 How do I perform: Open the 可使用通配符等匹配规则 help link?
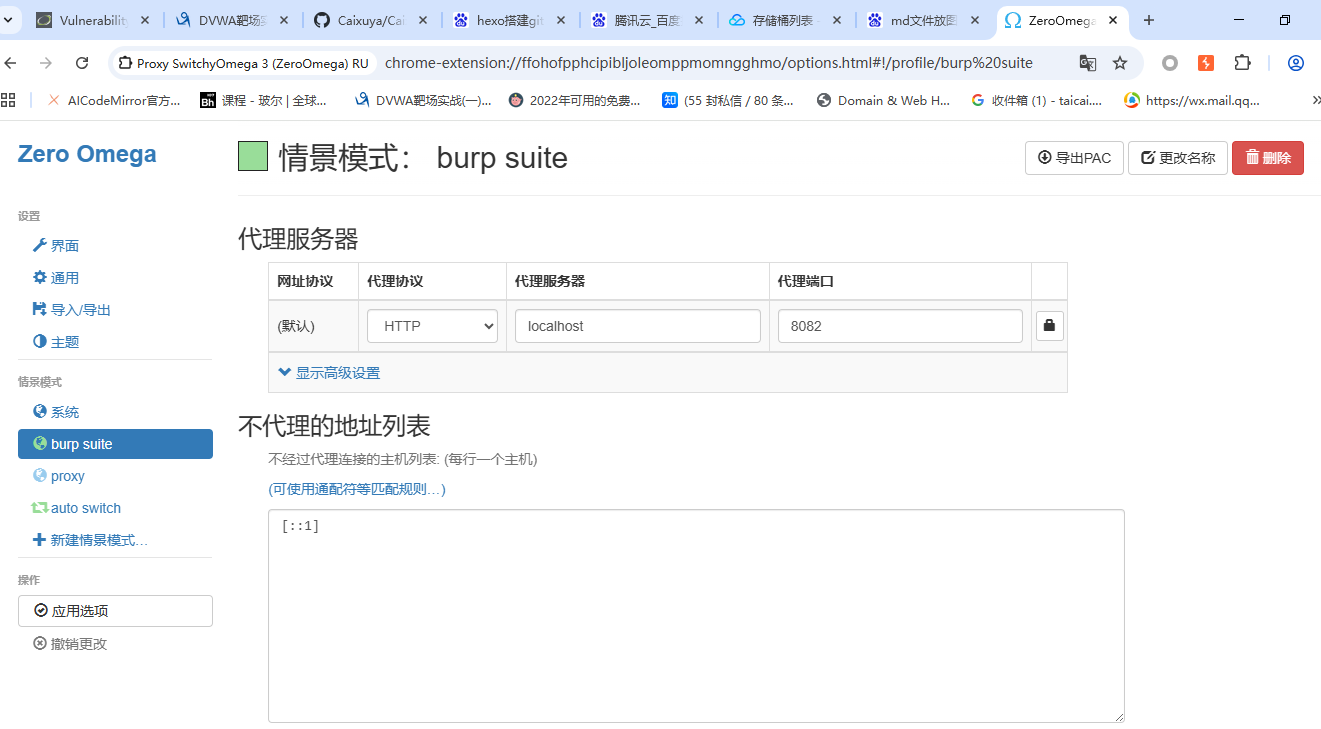(x=357, y=489)
